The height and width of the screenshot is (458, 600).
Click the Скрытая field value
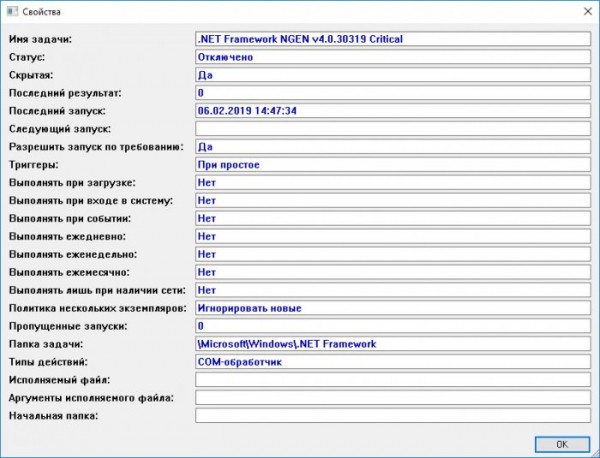(x=393, y=75)
